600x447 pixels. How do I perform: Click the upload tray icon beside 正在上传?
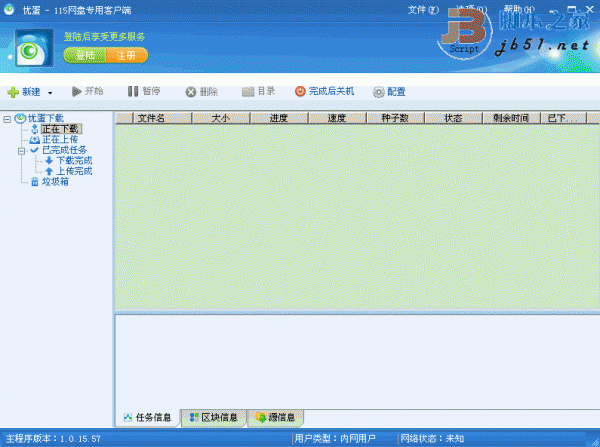(x=34, y=140)
